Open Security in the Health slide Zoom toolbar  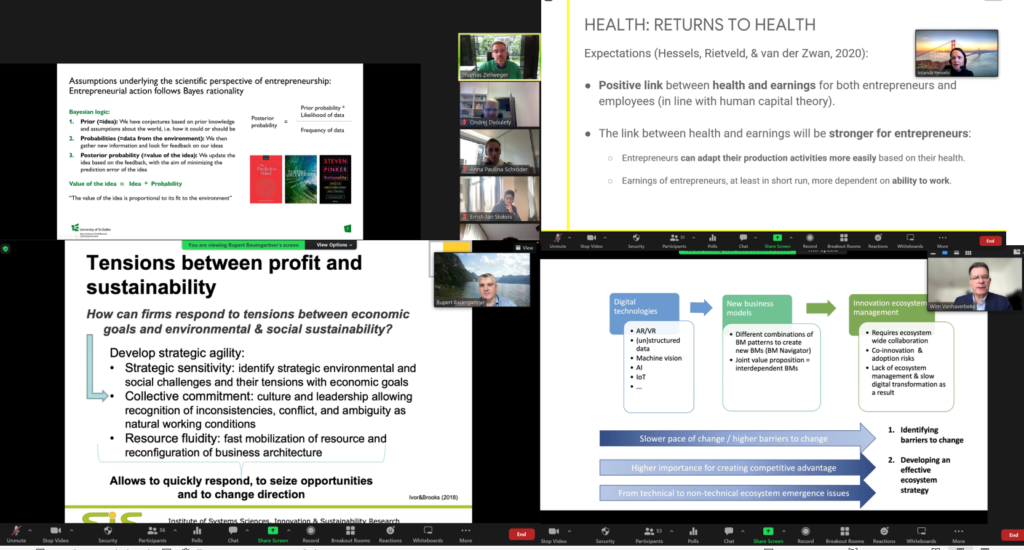click(636, 241)
